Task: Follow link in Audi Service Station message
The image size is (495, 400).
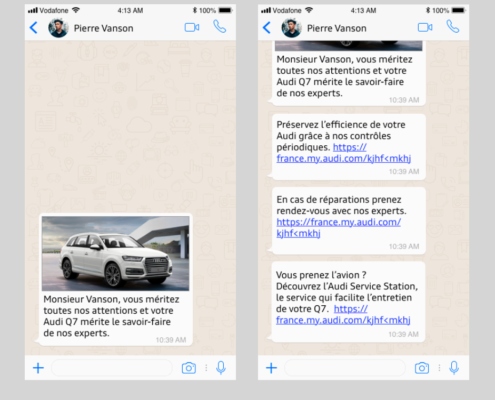Action: (x=343, y=314)
